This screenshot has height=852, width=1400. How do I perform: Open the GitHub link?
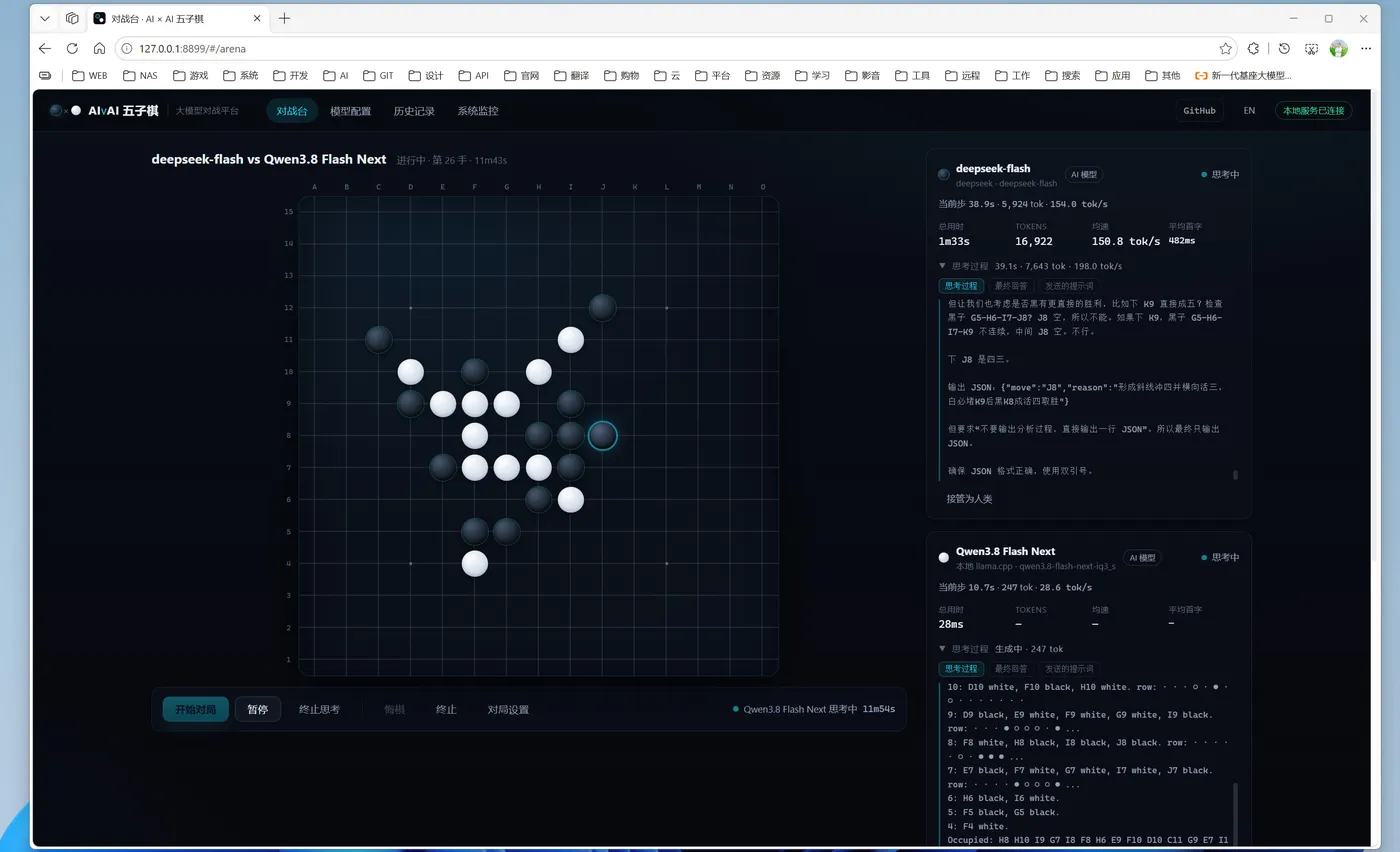coord(1200,111)
